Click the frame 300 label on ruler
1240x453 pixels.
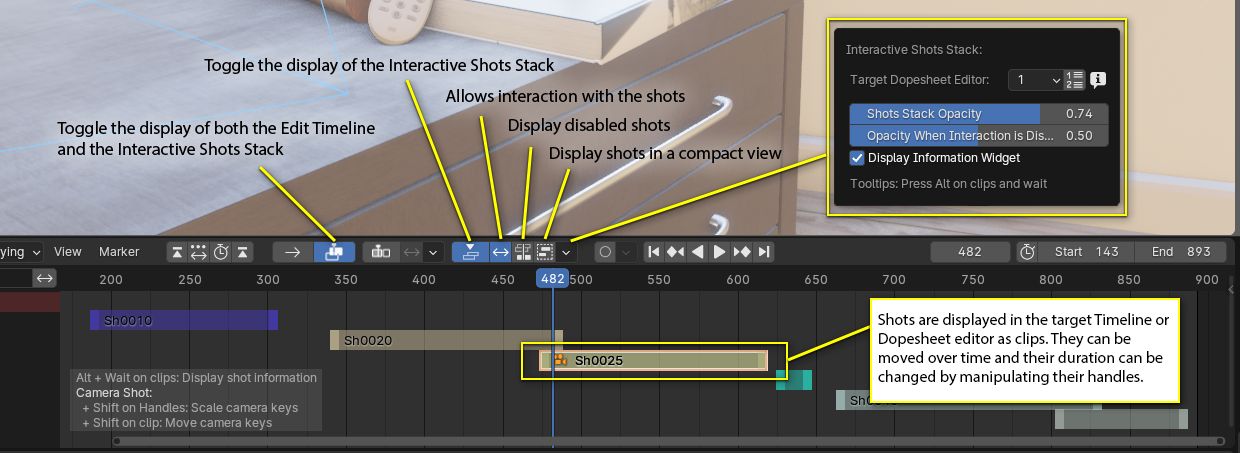click(x=268, y=279)
